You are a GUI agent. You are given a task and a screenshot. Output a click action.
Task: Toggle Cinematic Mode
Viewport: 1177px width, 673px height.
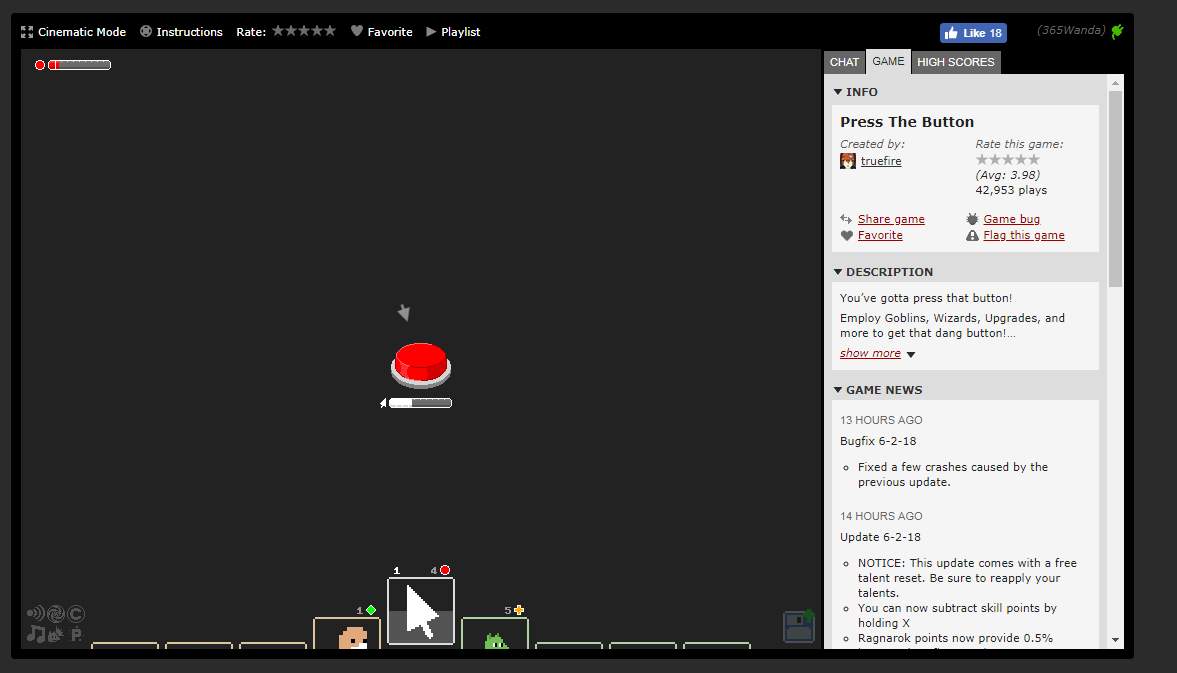point(73,32)
